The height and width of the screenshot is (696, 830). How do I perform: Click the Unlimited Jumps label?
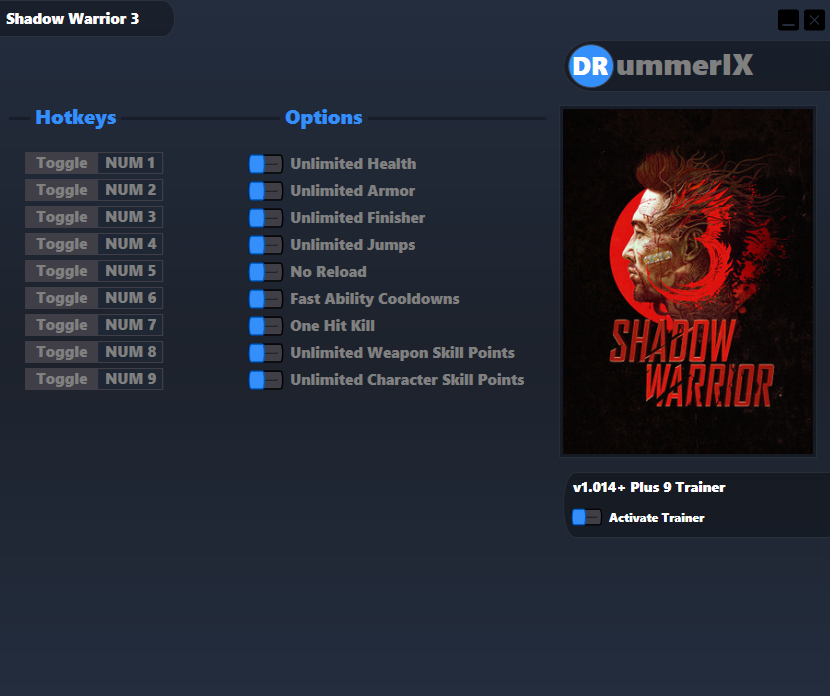[353, 245]
